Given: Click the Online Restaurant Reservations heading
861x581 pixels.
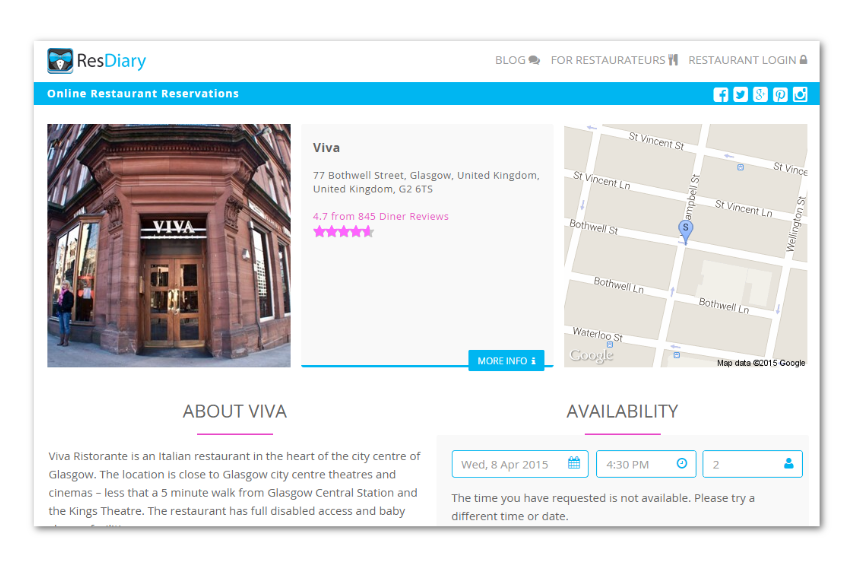Looking at the screenshot, I should pos(143,94).
